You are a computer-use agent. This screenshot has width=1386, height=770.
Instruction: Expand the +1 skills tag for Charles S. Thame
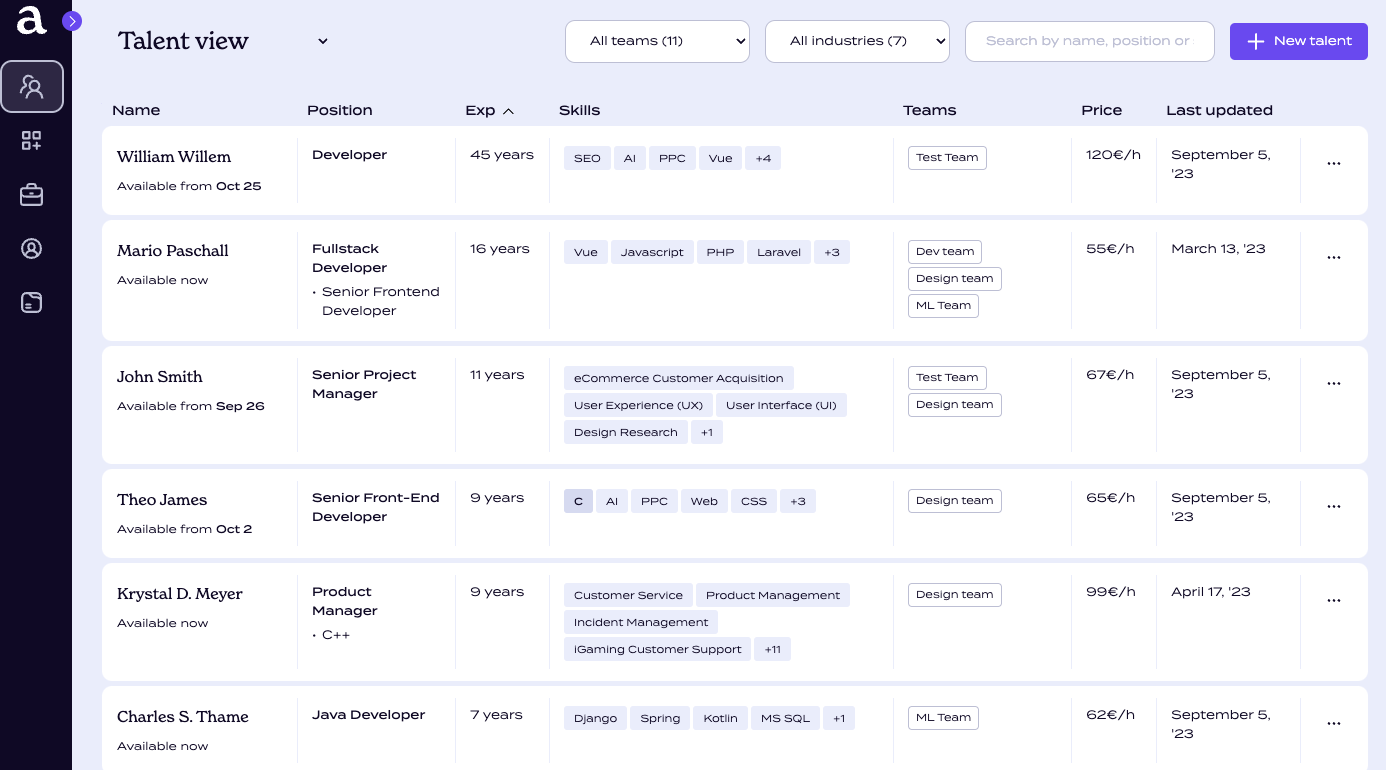tap(839, 718)
